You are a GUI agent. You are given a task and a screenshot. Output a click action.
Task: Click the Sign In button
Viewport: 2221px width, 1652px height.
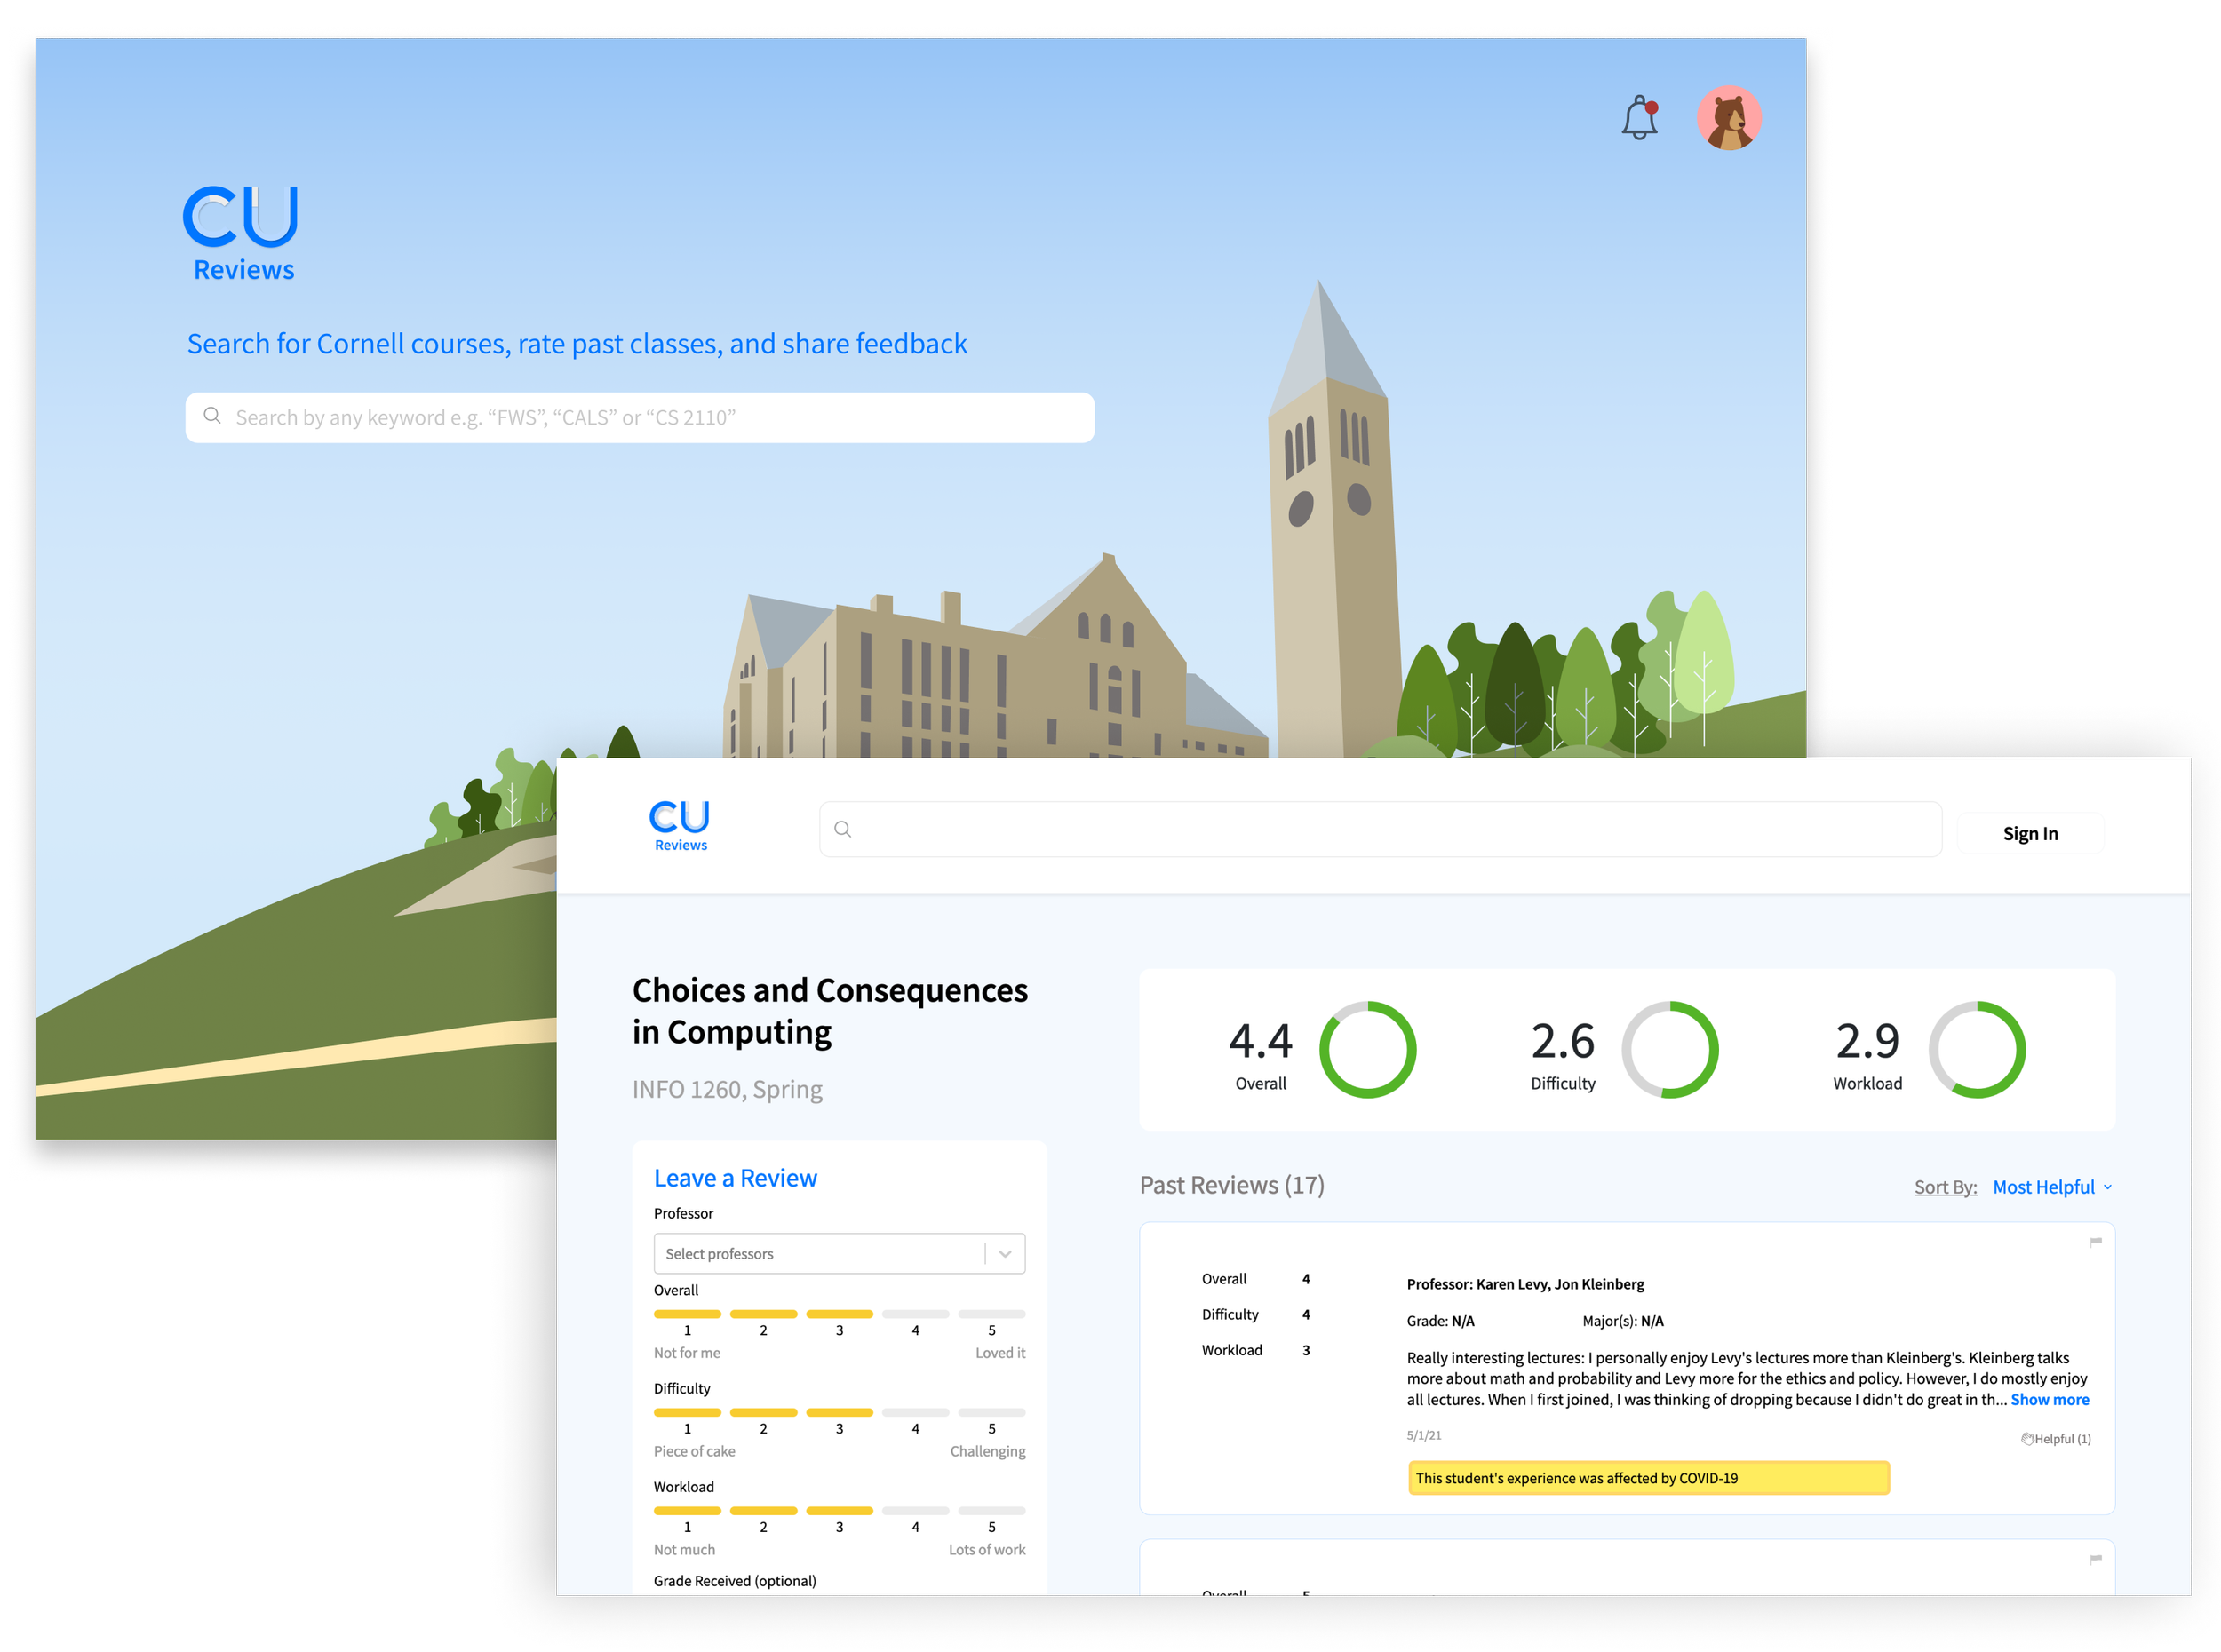[2029, 834]
